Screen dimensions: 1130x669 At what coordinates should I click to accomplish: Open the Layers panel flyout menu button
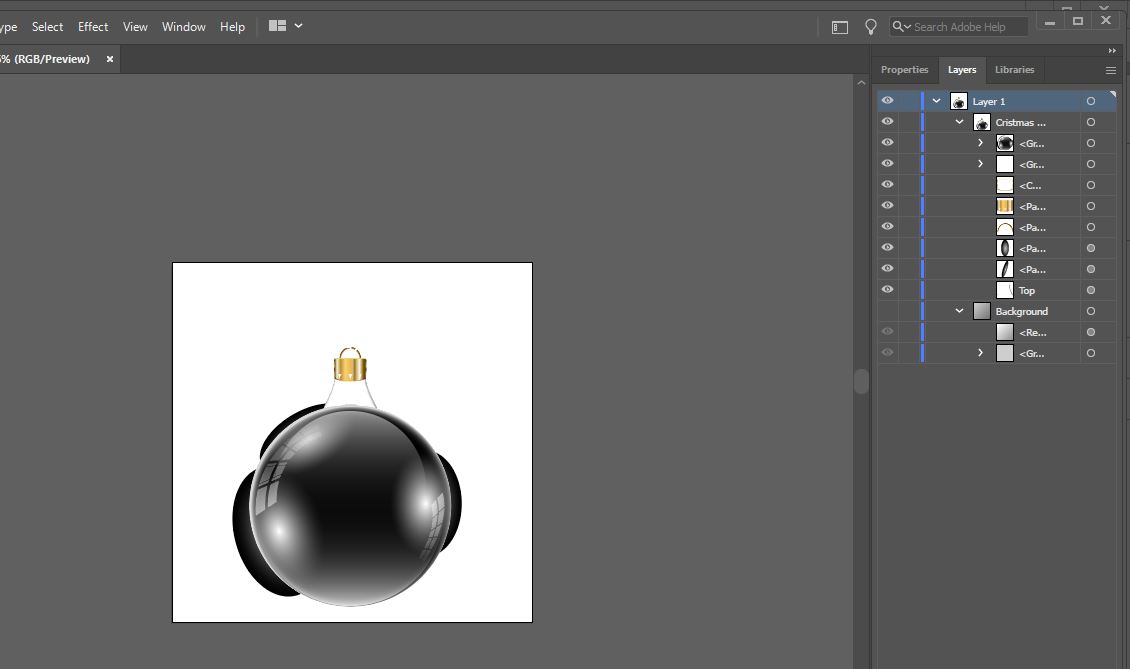point(1111,69)
